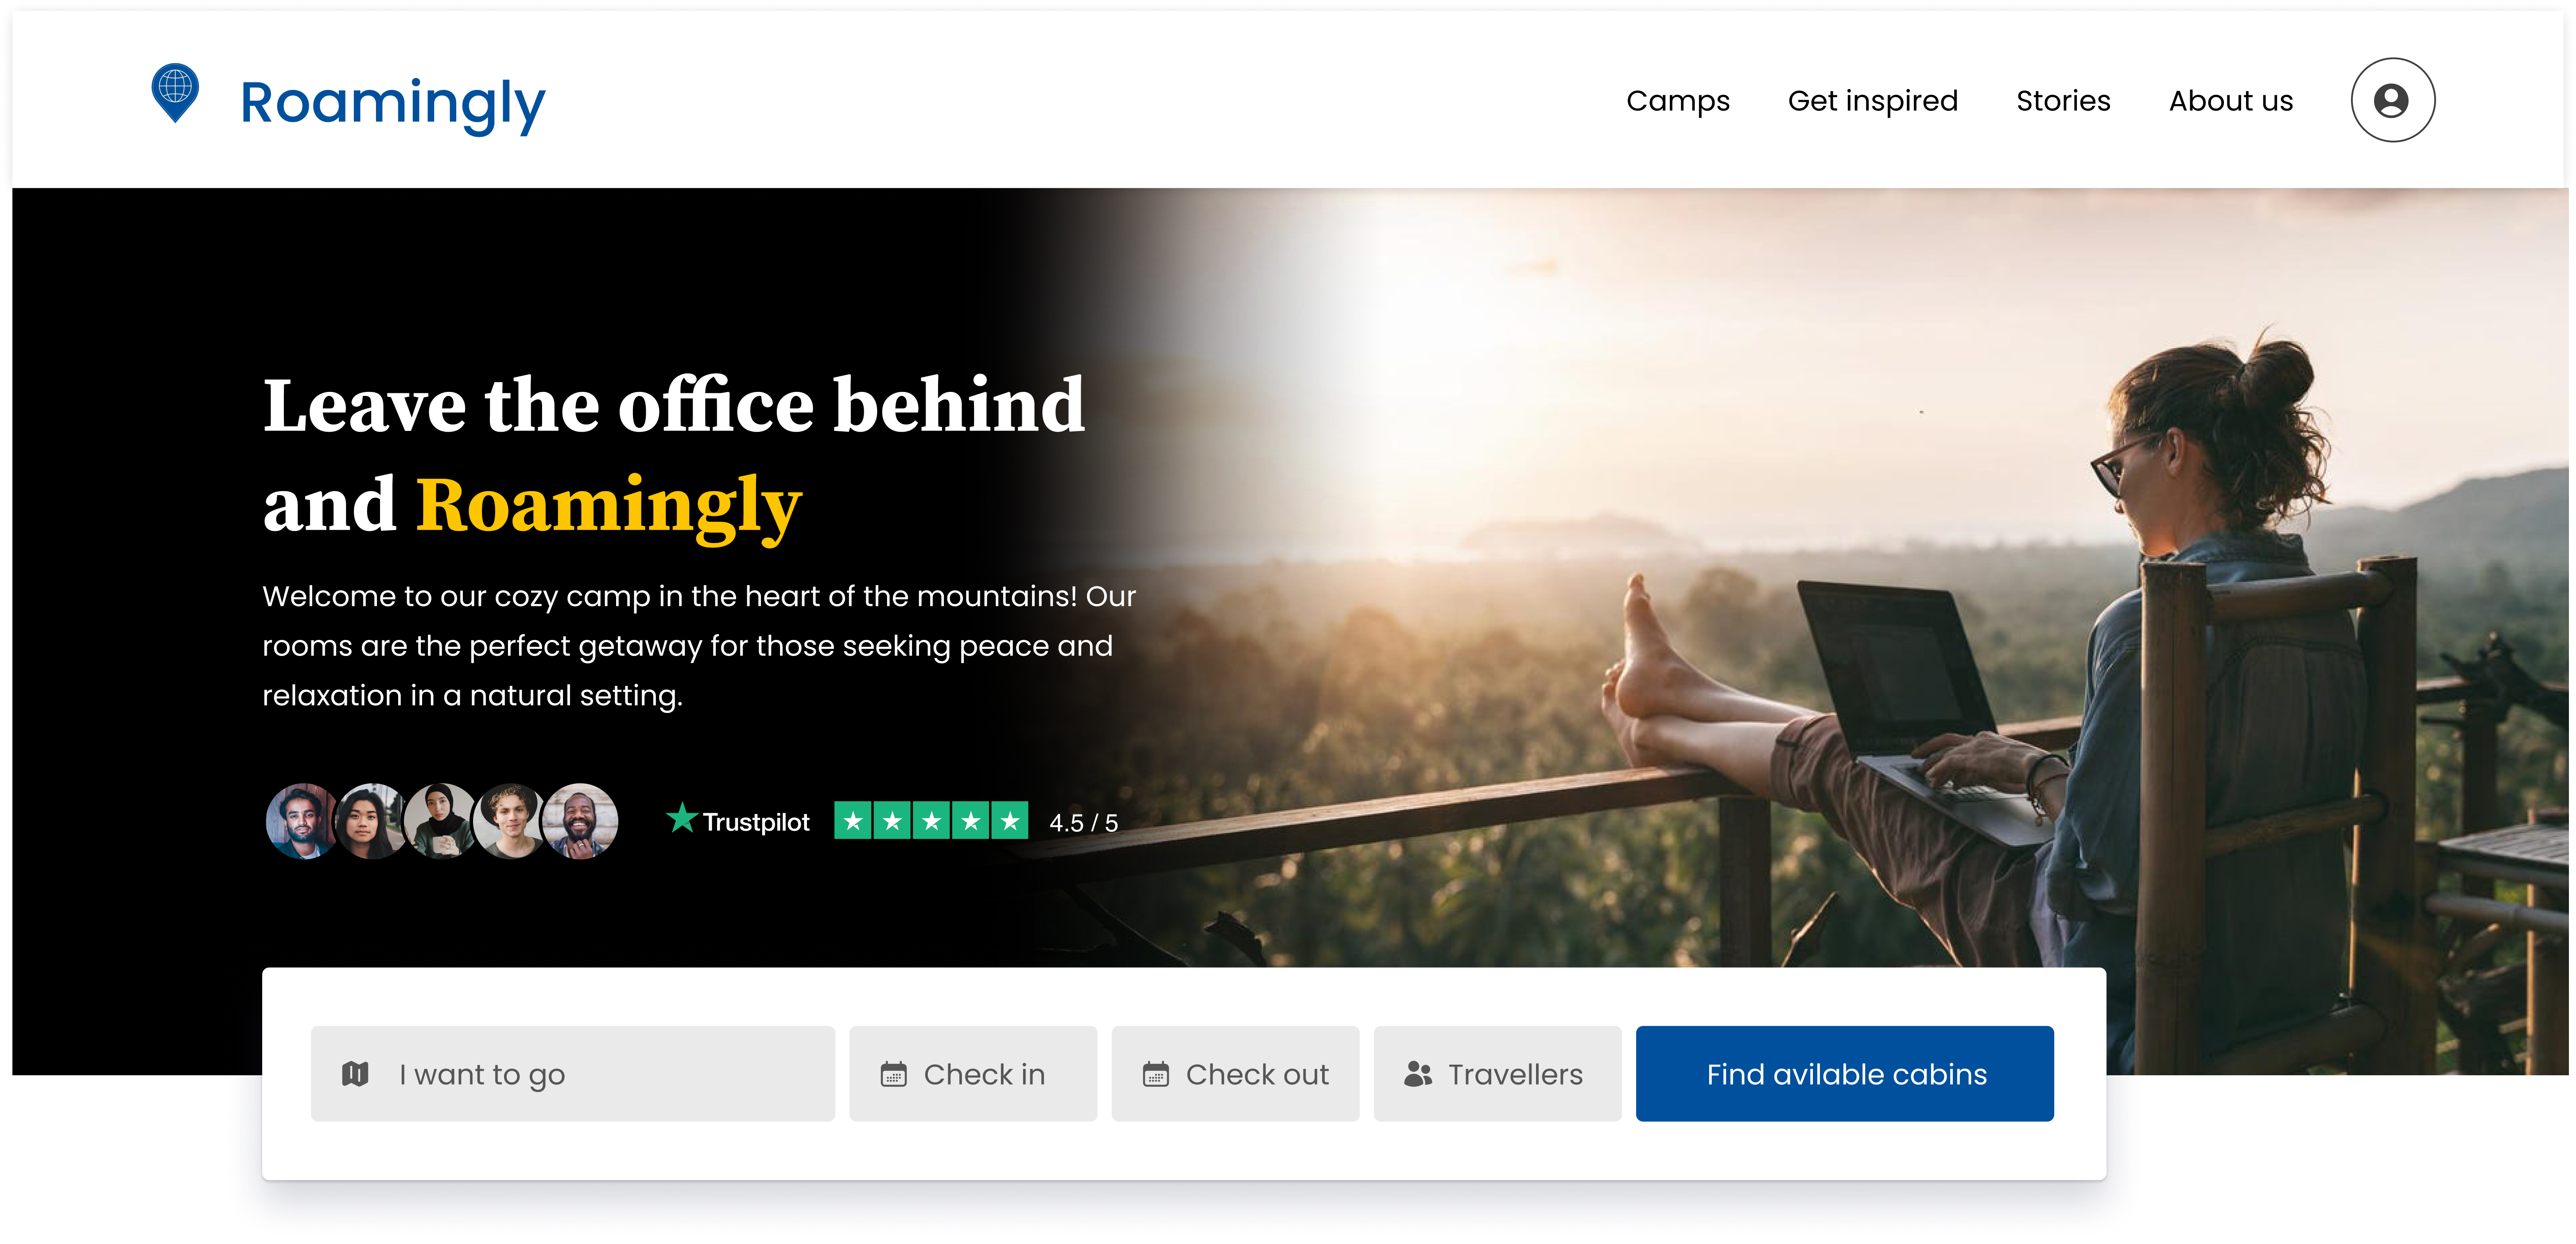
Task: Click the people icon beside Travellers
Action: [1417, 1074]
